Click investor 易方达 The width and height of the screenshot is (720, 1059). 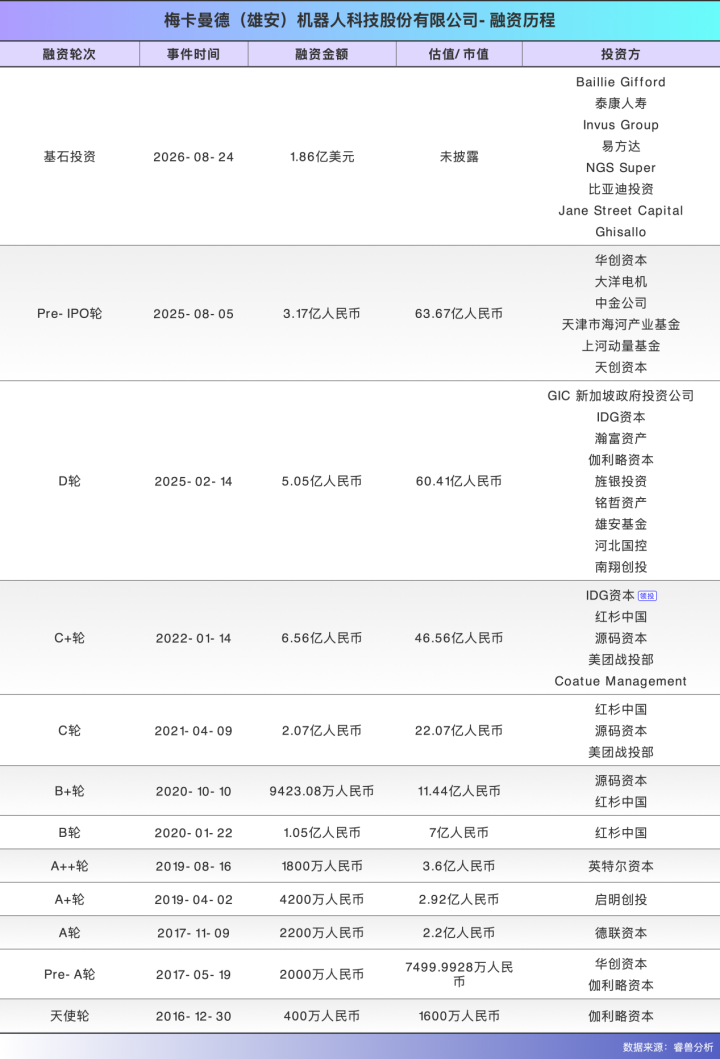[621, 146]
